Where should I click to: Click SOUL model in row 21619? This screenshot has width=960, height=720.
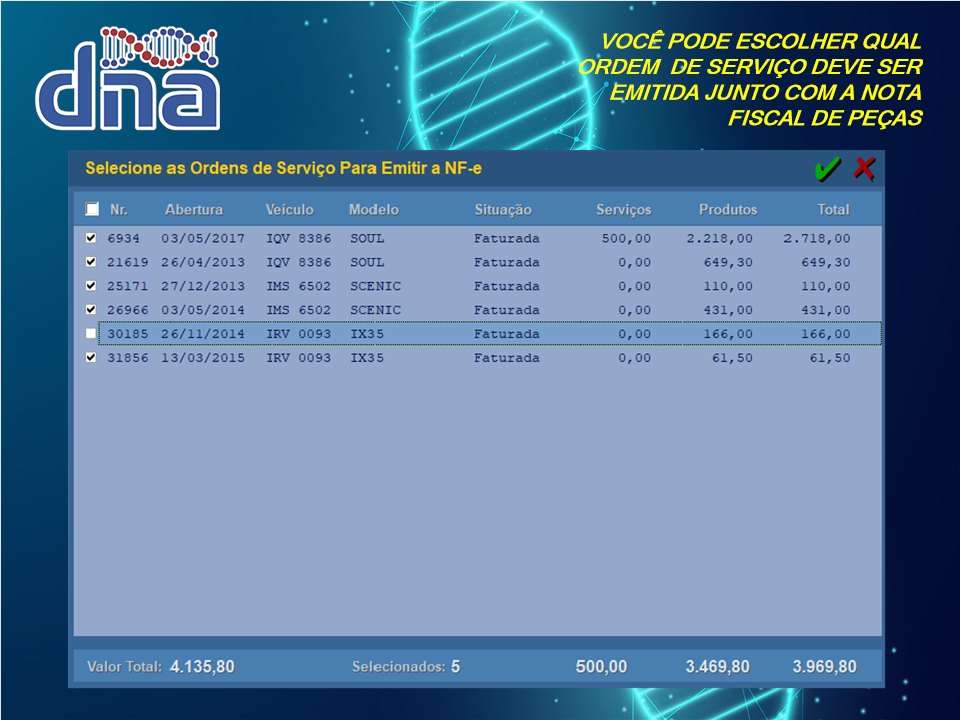click(x=367, y=262)
